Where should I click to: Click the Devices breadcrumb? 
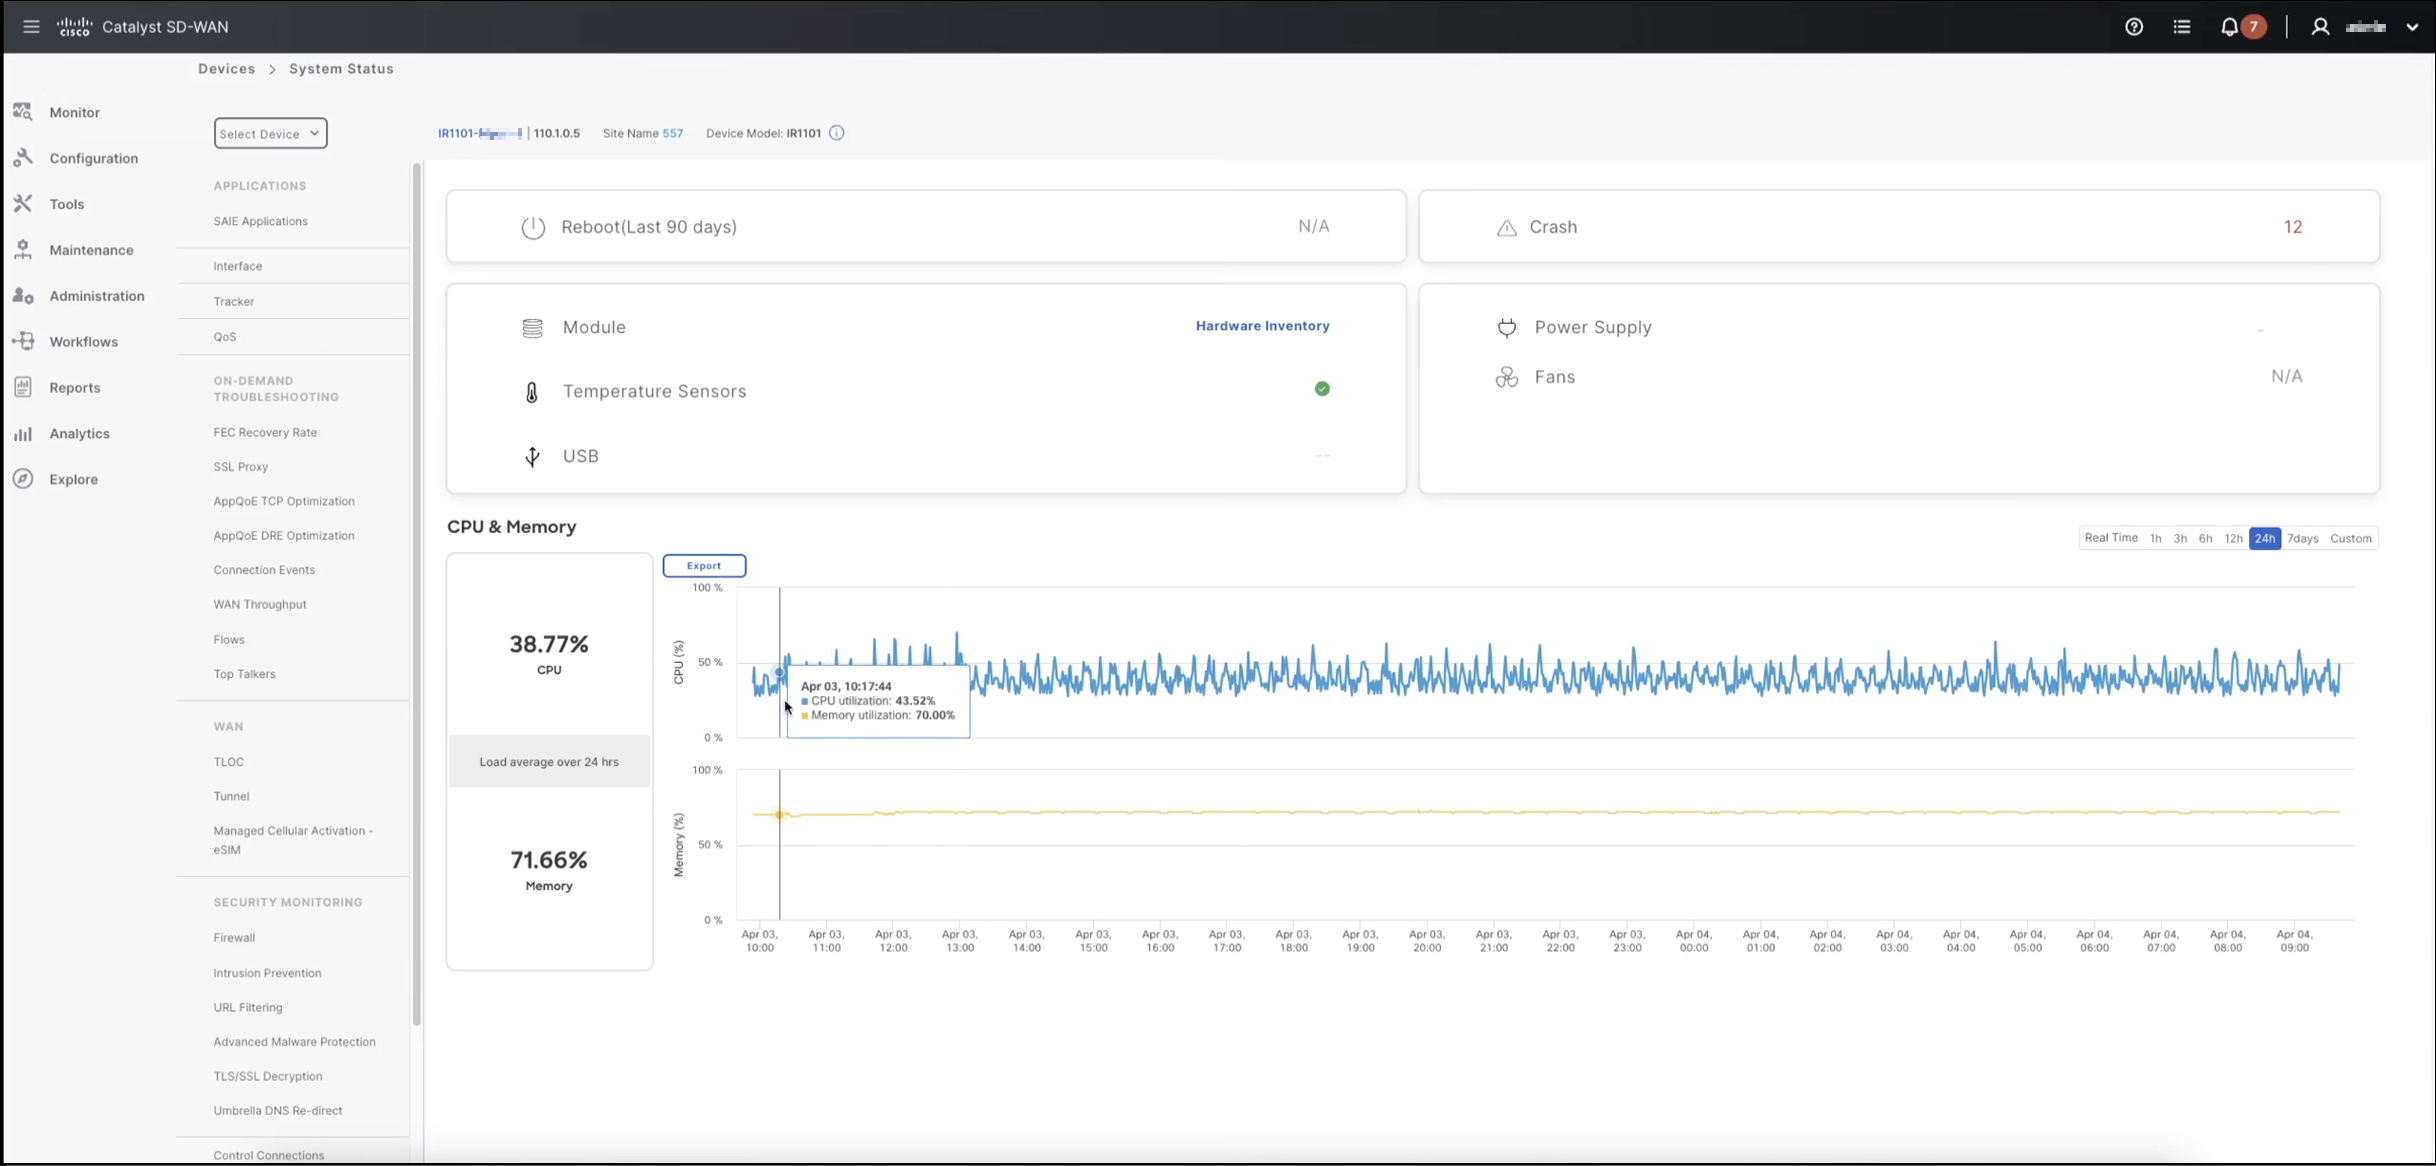pos(227,69)
